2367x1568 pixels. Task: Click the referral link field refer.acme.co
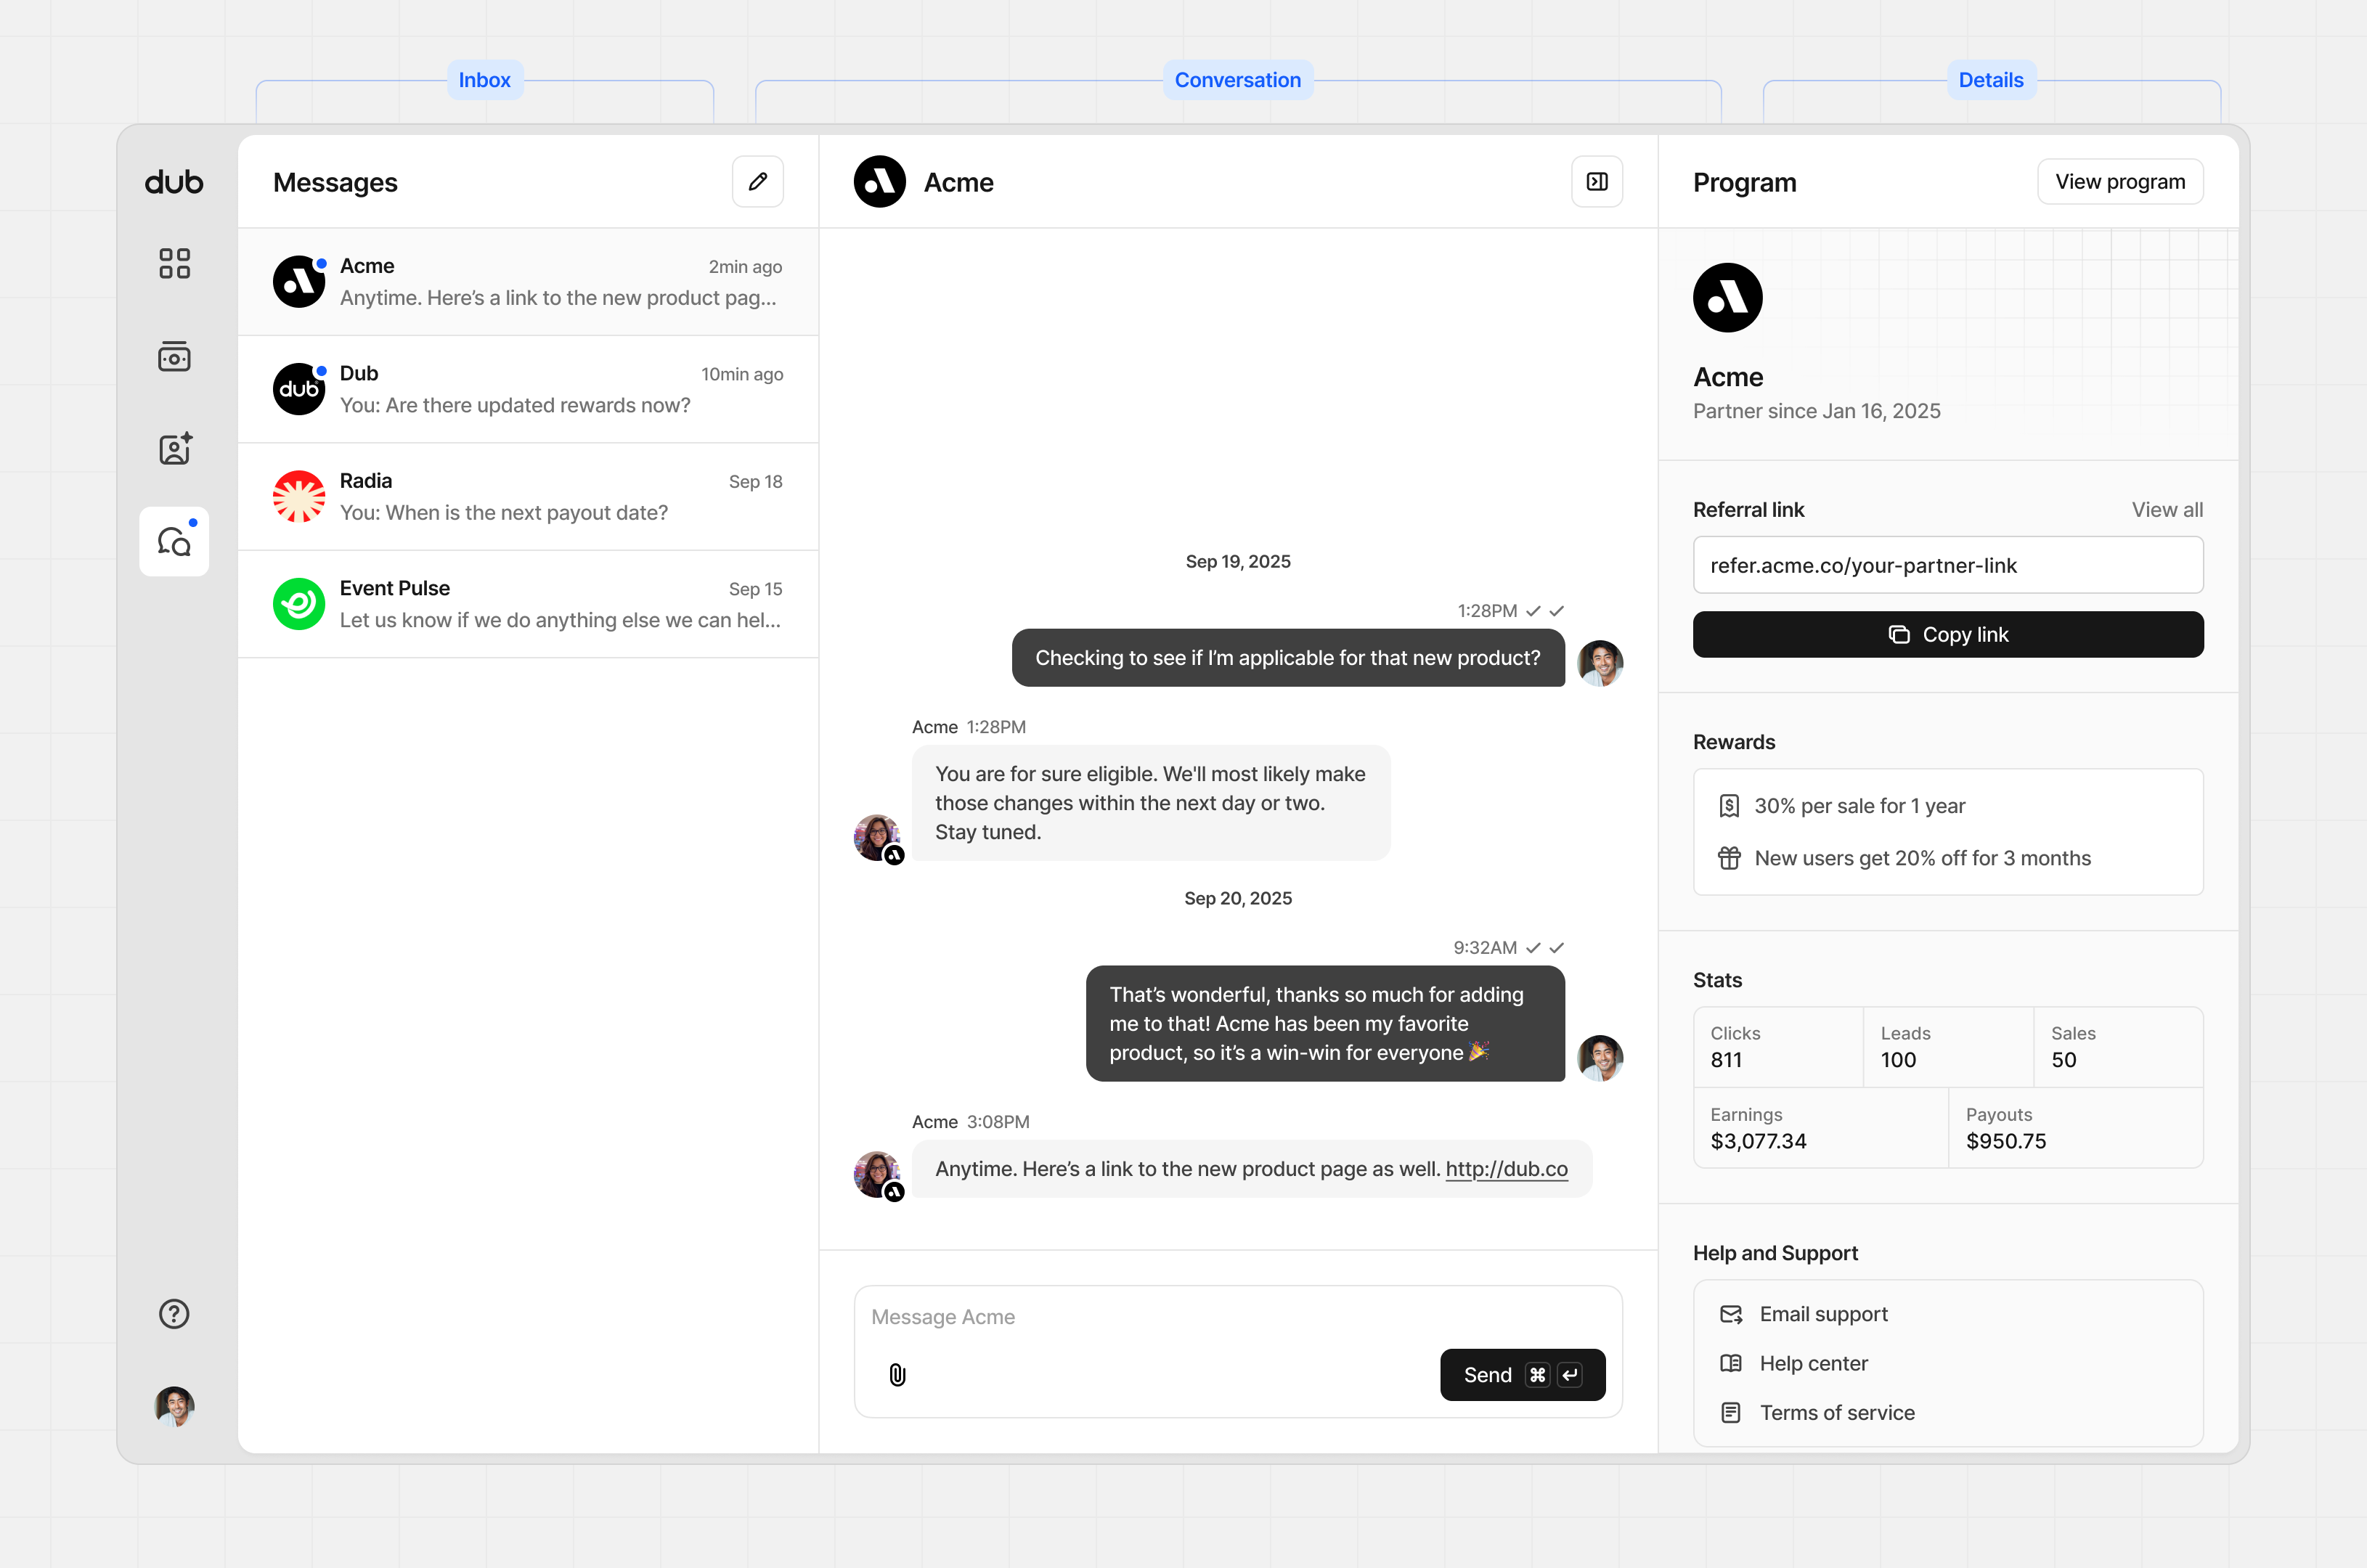click(1948, 565)
